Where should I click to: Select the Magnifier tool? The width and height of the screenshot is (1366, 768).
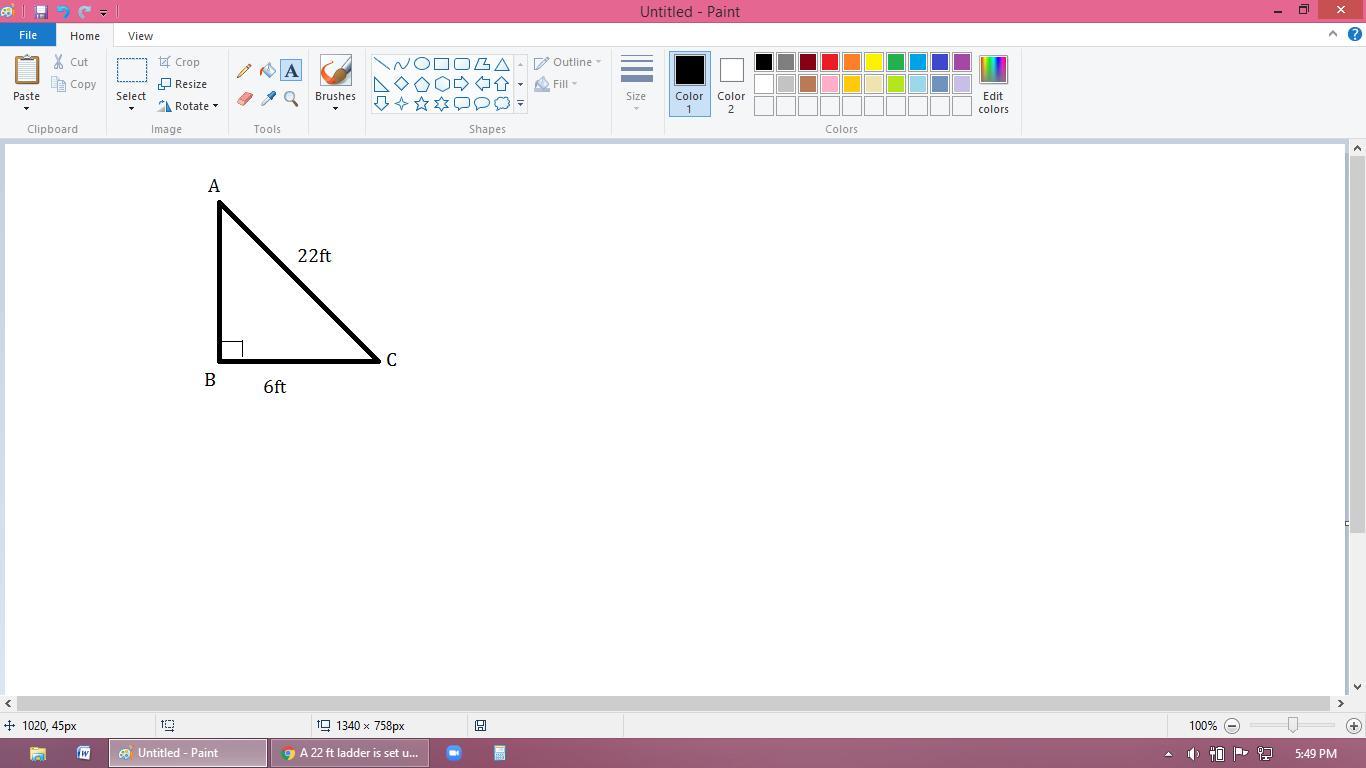click(x=291, y=99)
